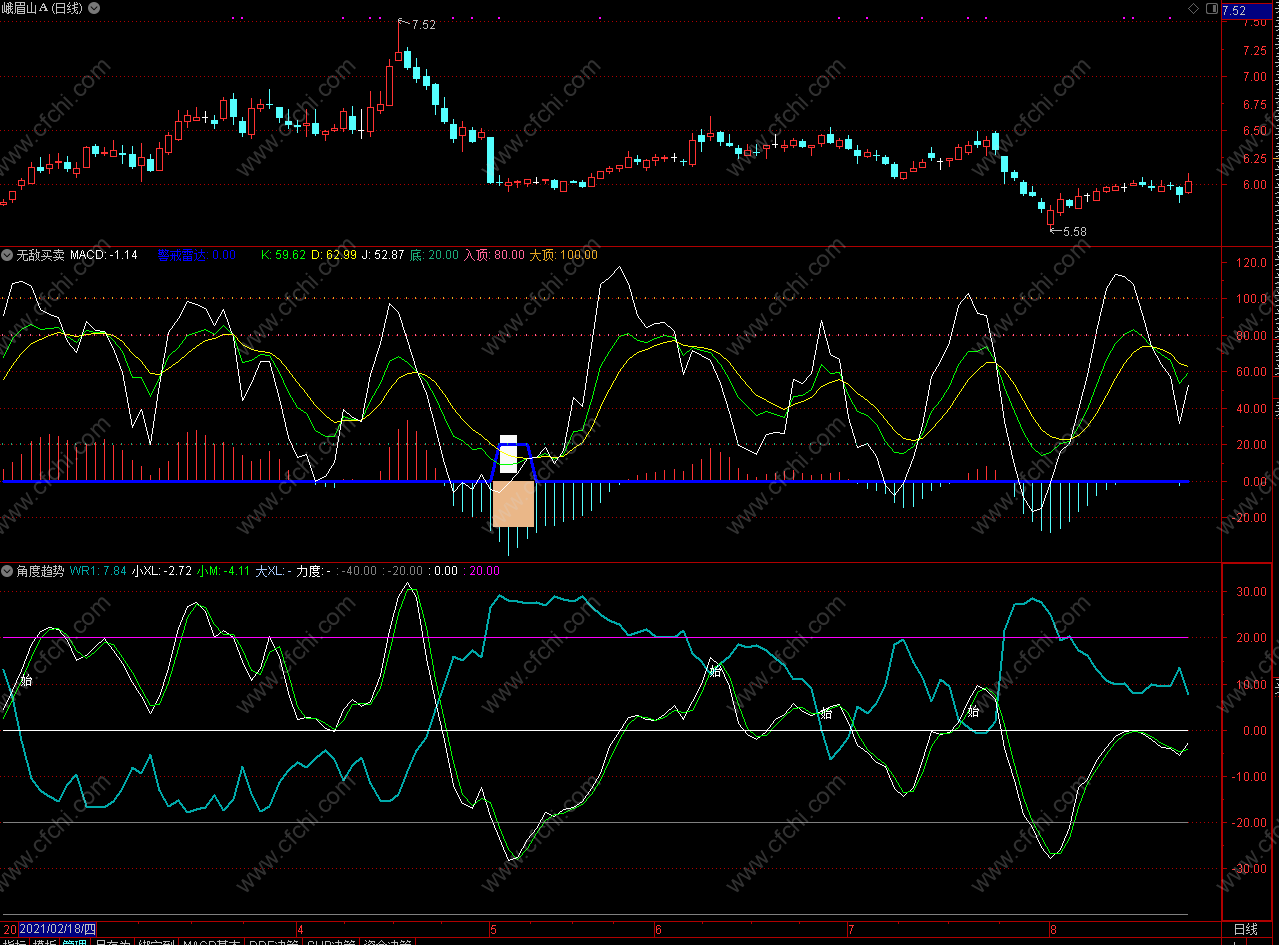Switch to the MACD基本 bottom tab
Screen dimensions: 1279x945
(x=211, y=941)
